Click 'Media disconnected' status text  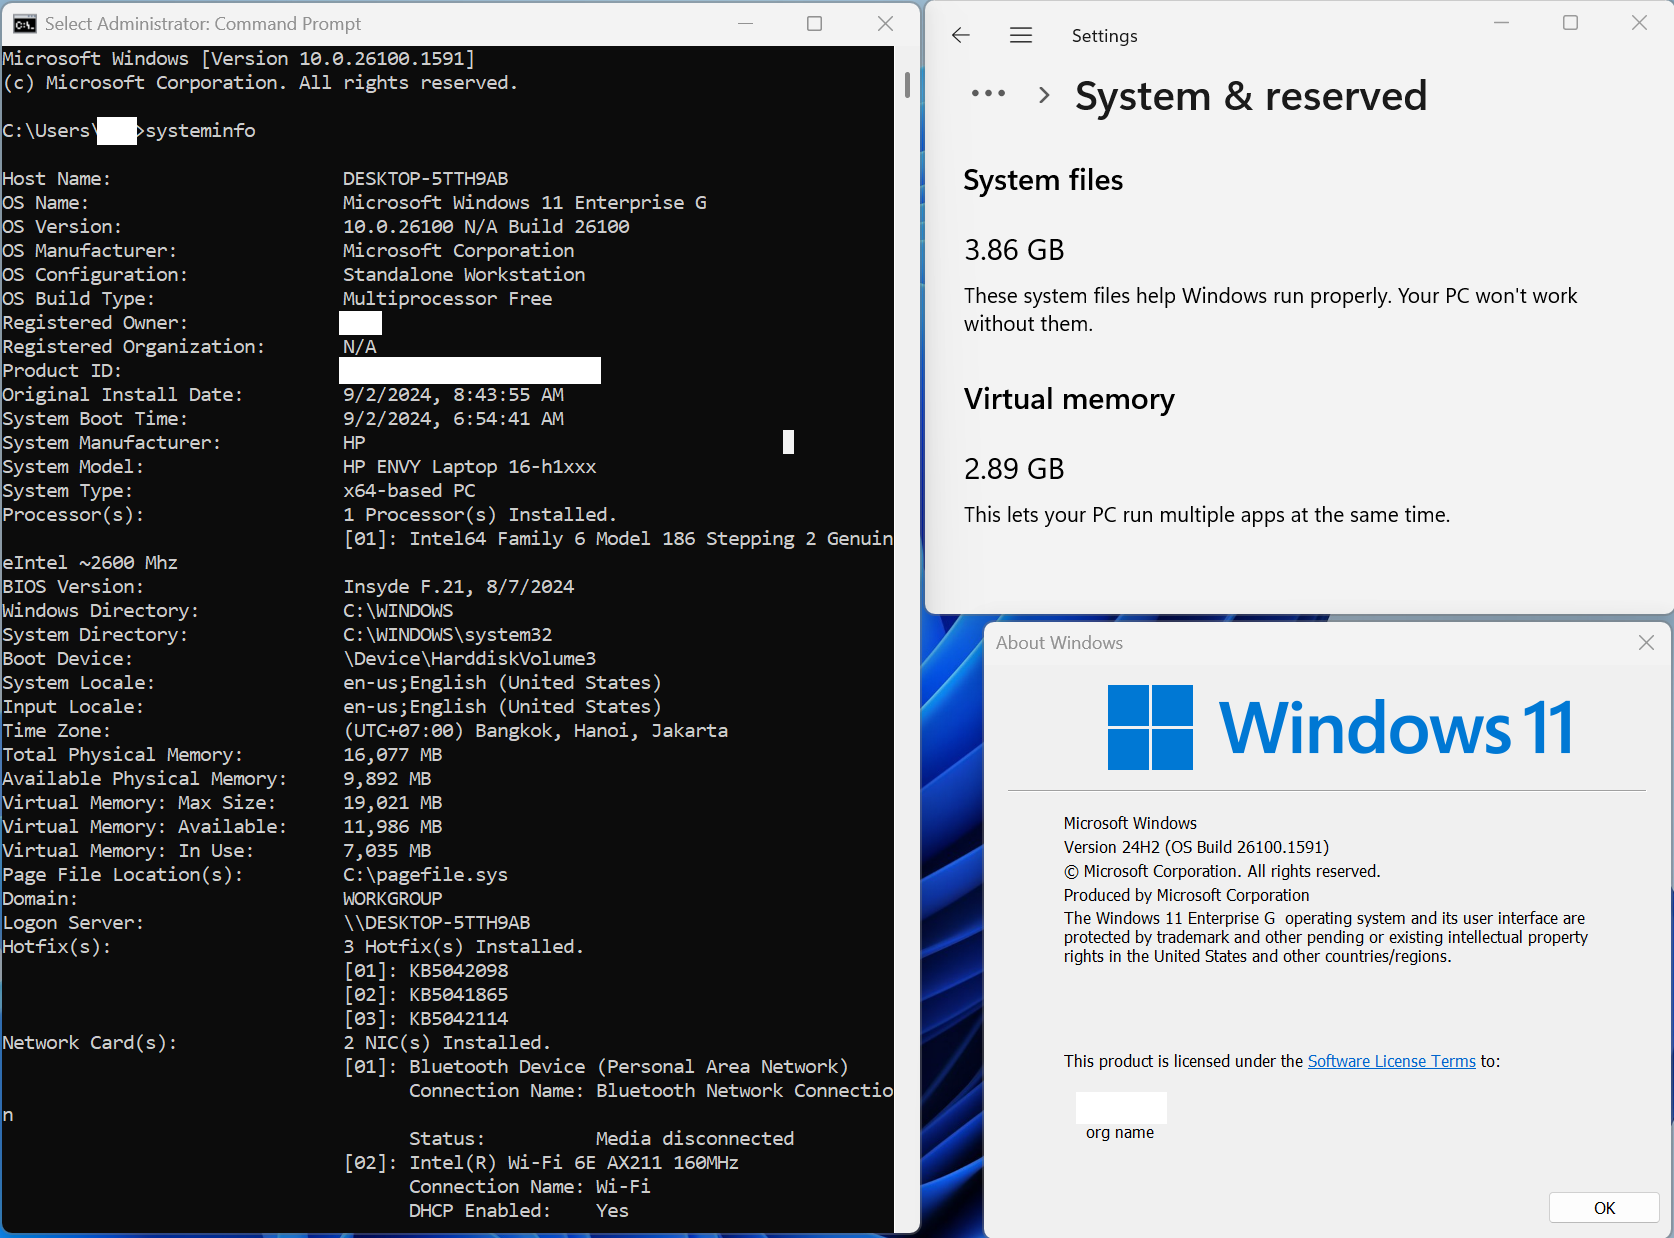pos(695,1139)
